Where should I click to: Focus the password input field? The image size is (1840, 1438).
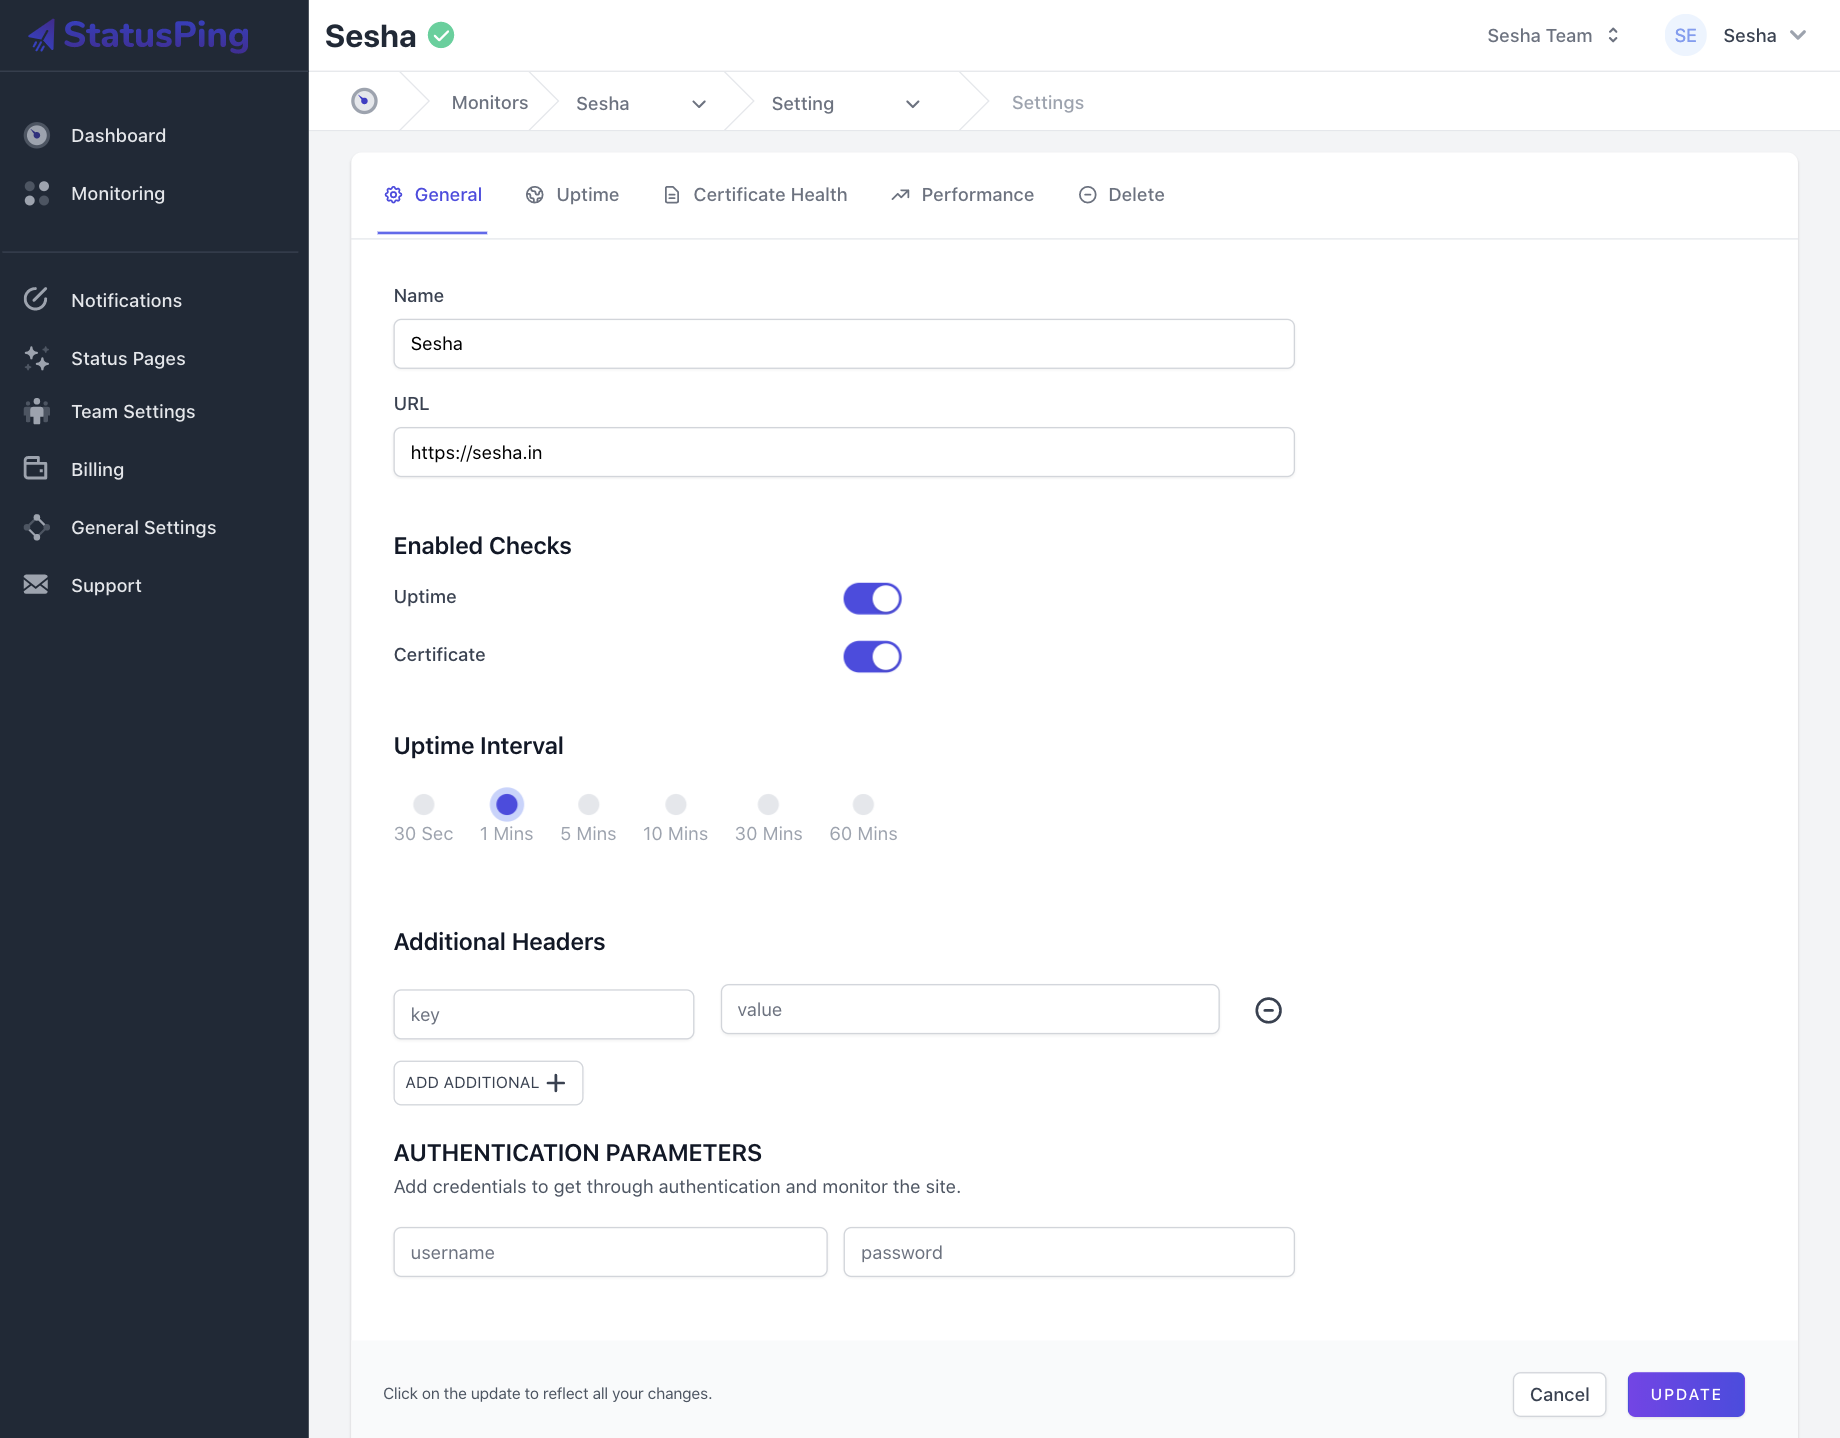tap(1069, 1252)
